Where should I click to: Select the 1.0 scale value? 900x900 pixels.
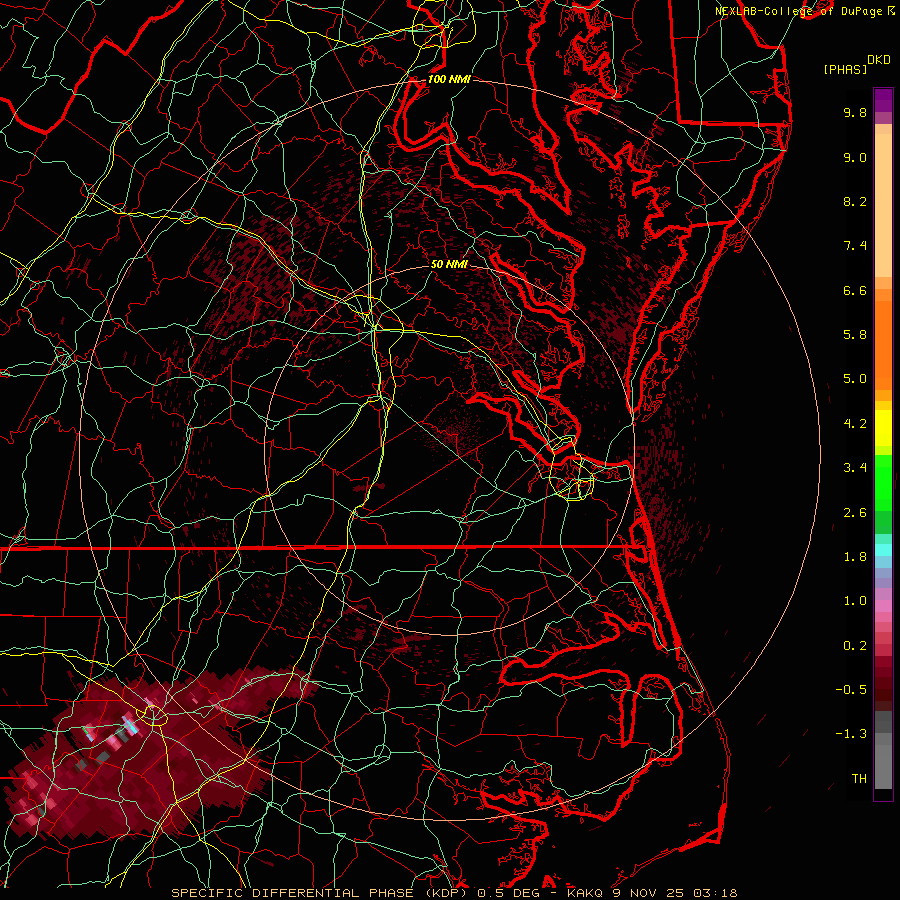click(x=855, y=601)
